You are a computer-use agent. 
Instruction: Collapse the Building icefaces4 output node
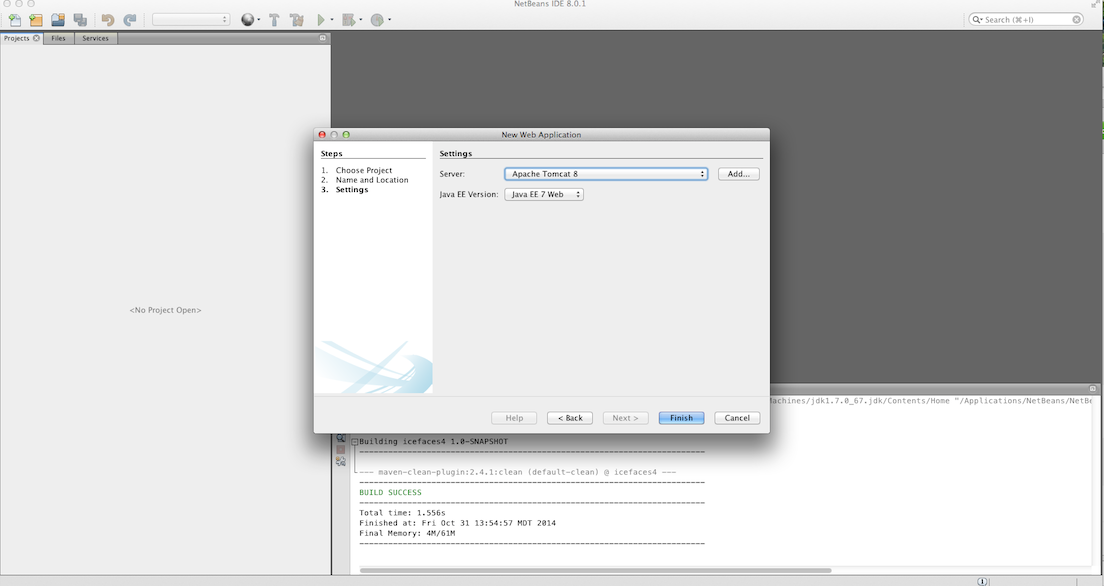pos(354,441)
